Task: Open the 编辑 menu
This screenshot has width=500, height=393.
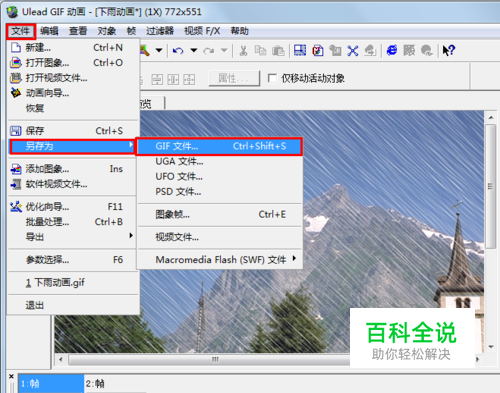Action: click(49, 31)
